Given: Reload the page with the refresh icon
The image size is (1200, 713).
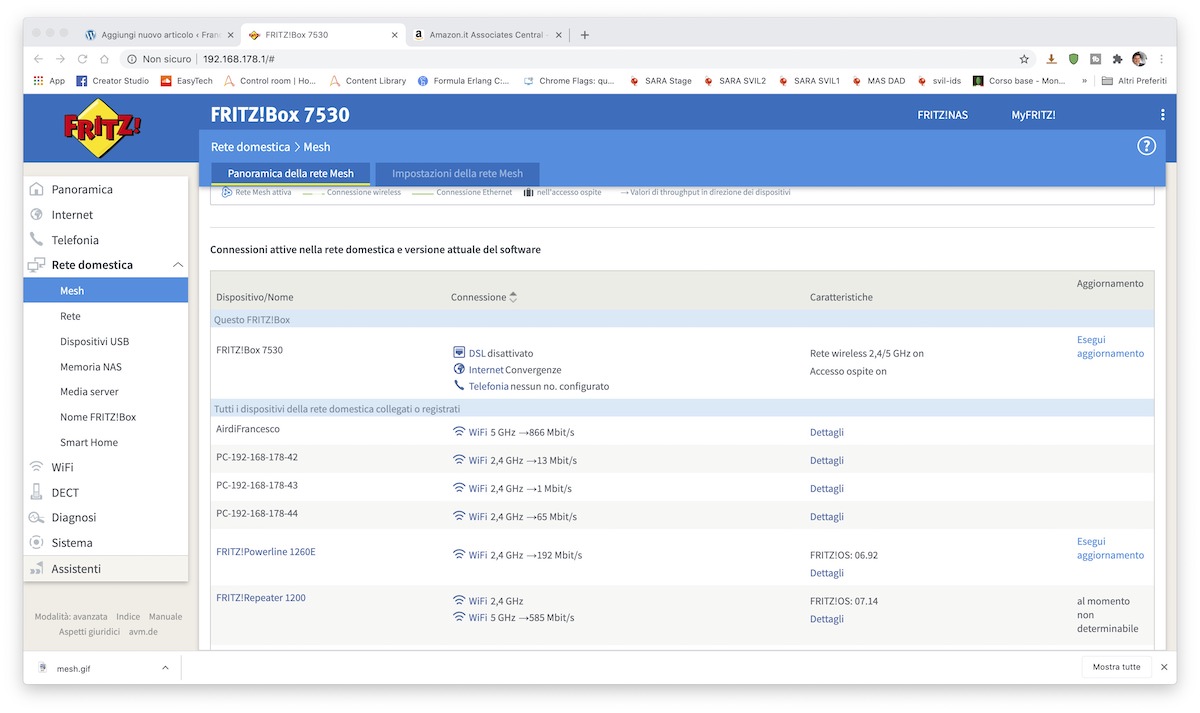Looking at the screenshot, I should click(82, 59).
